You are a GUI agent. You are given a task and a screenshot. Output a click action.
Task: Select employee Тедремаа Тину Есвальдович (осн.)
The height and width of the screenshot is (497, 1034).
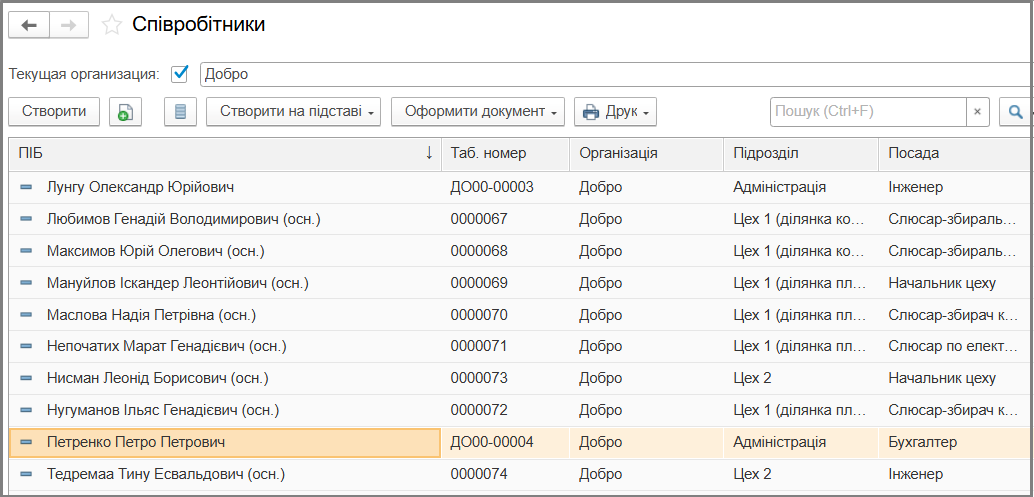coord(166,474)
